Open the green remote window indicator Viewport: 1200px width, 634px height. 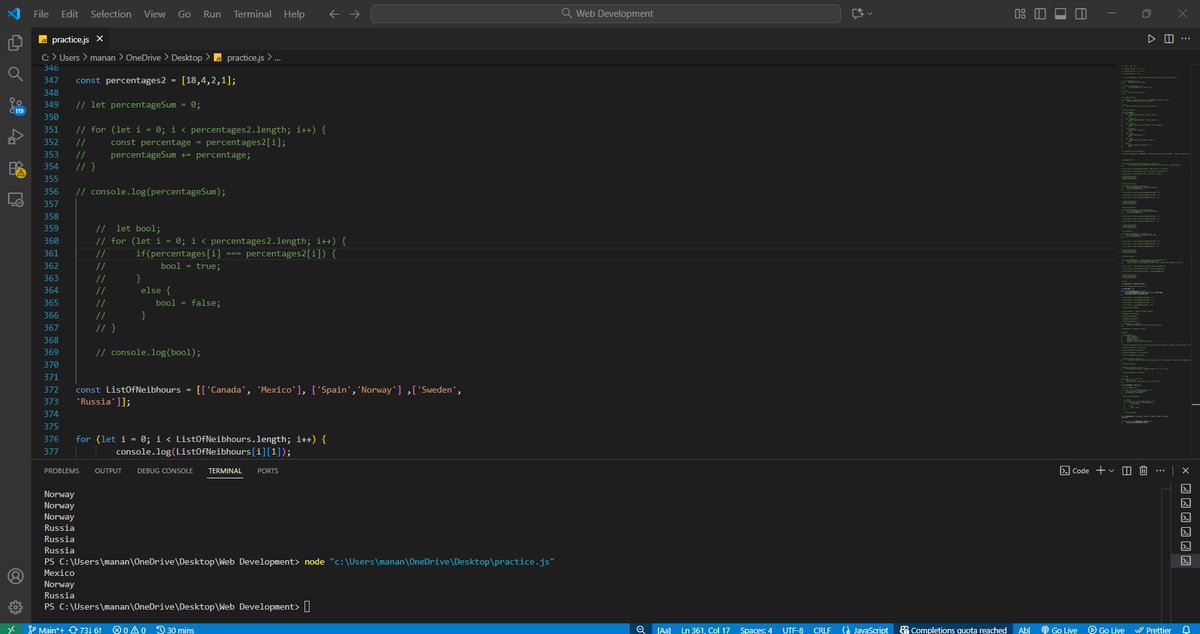(10, 628)
